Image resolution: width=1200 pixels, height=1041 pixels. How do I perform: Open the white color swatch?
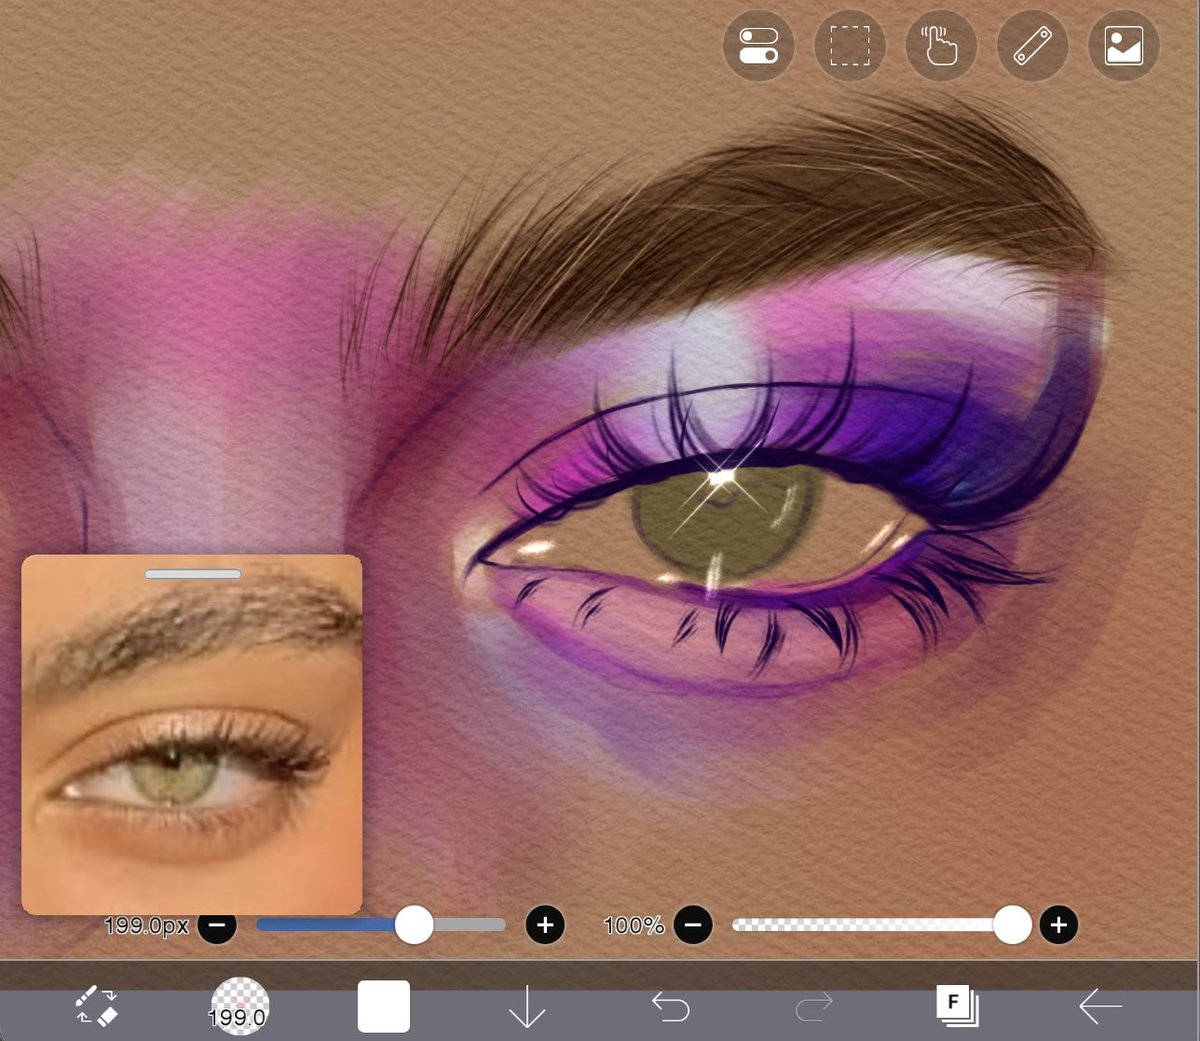tap(384, 1006)
